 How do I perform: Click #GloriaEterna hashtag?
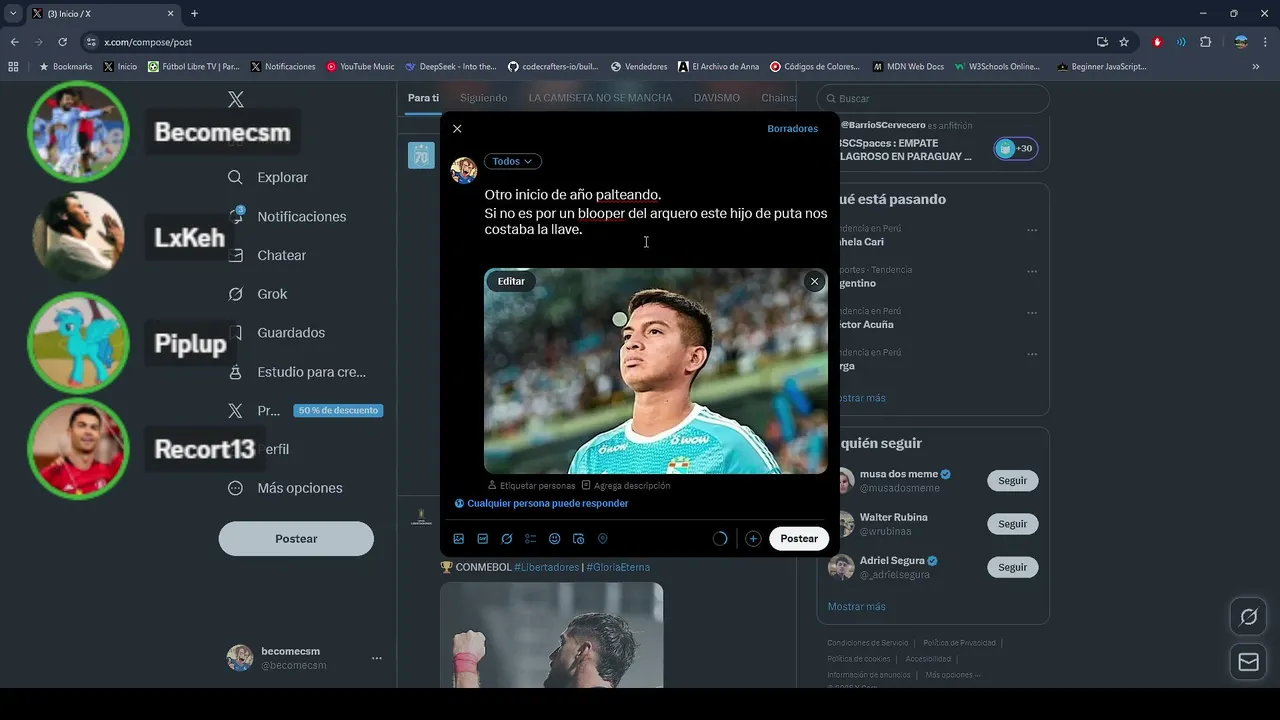point(618,567)
